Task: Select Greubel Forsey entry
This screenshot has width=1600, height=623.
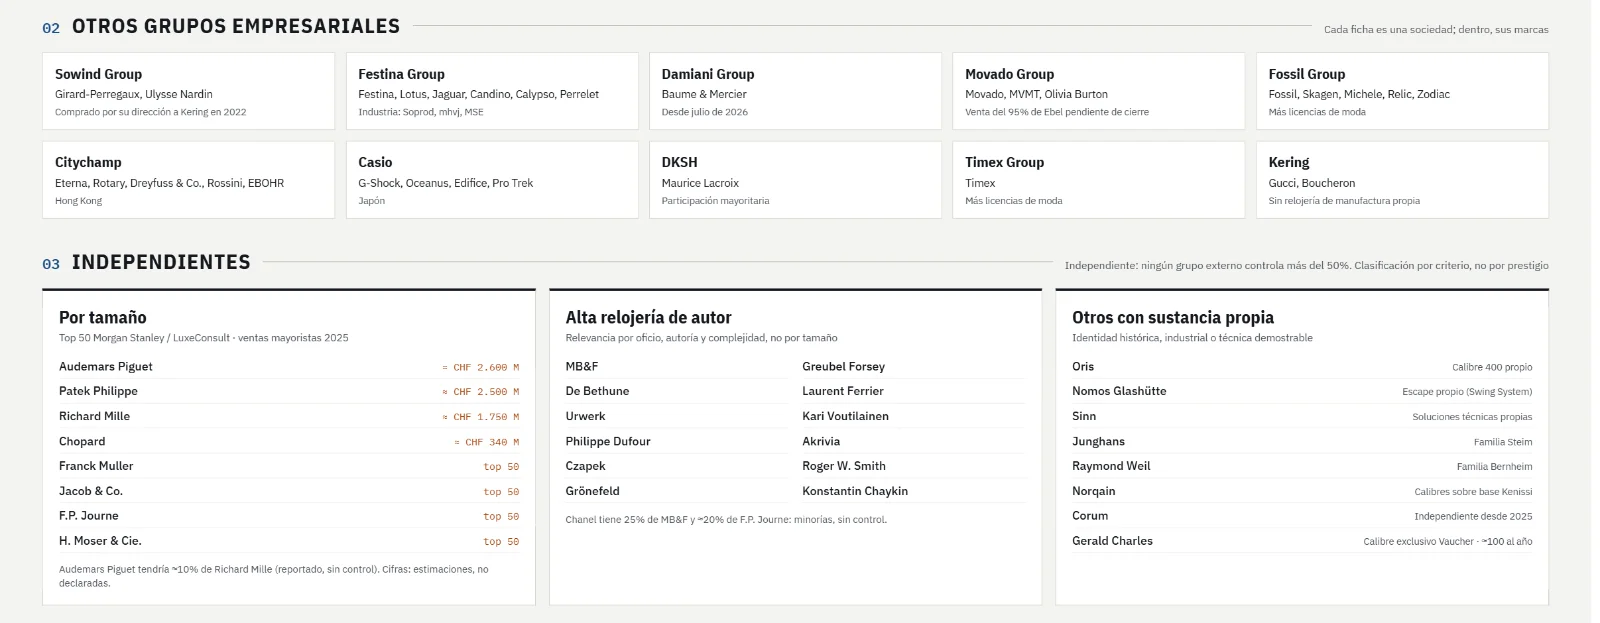Action: coord(843,366)
